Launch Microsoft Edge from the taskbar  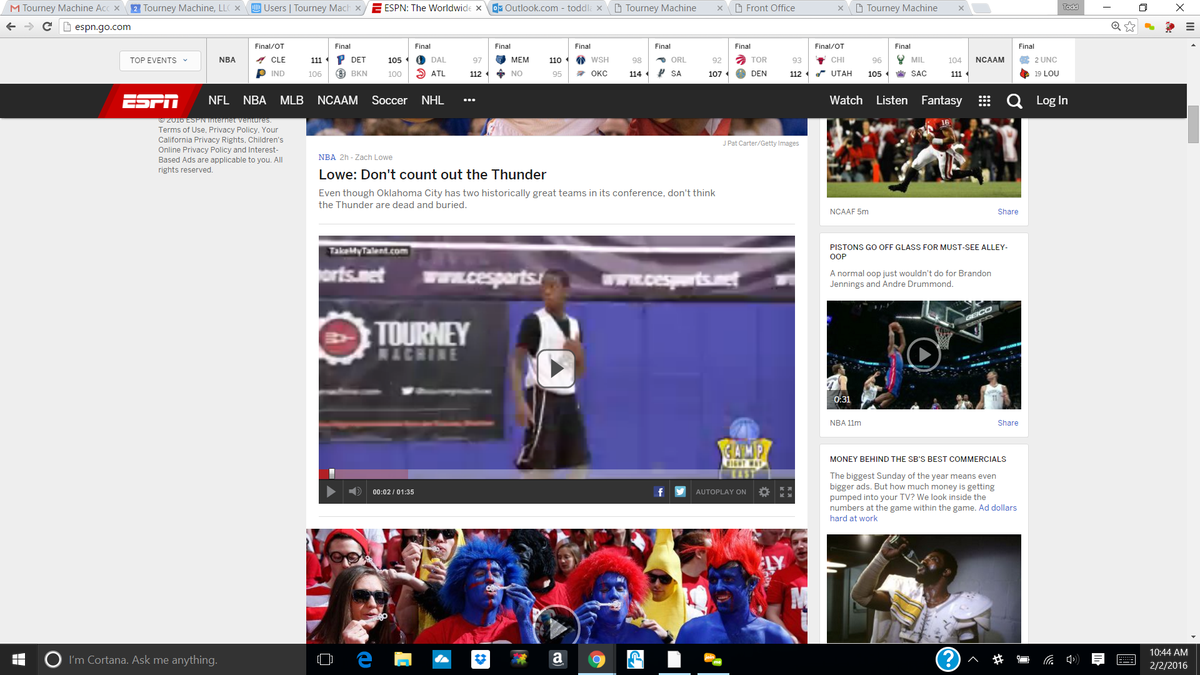coord(365,660)
